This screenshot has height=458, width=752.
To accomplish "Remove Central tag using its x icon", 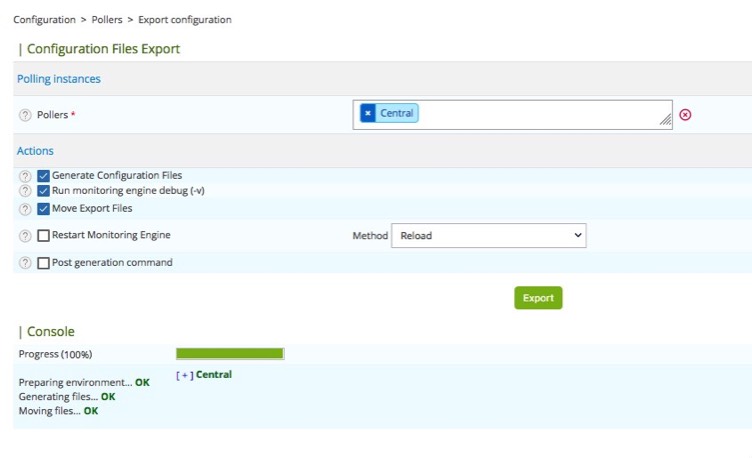I will tap(368, 114).
